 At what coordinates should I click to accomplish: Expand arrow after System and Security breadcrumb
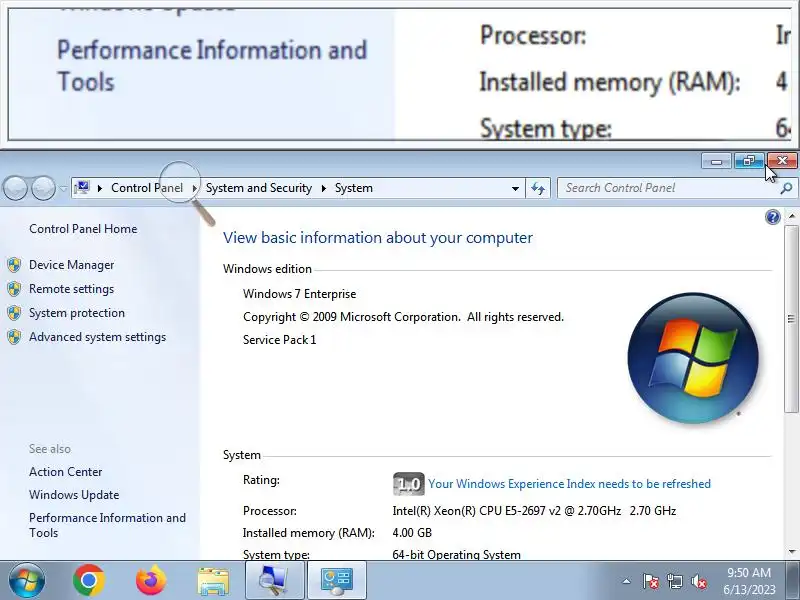point(323,188)
